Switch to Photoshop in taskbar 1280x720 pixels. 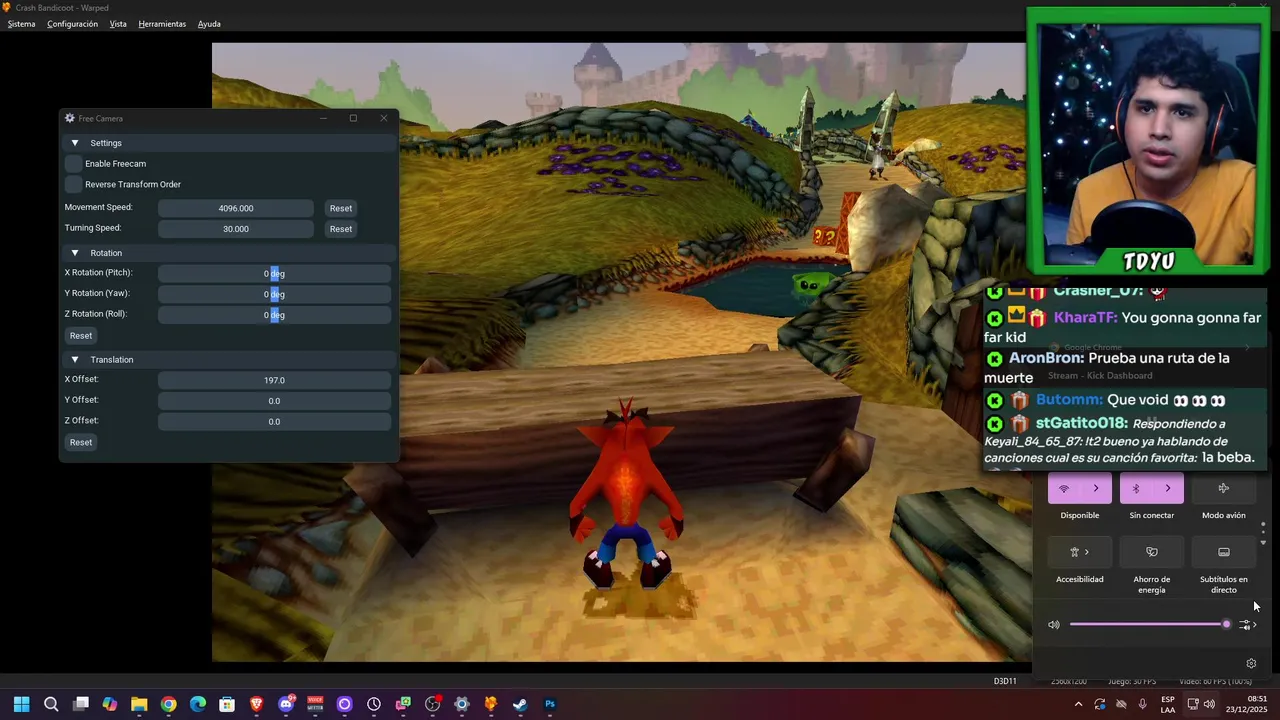550,704
